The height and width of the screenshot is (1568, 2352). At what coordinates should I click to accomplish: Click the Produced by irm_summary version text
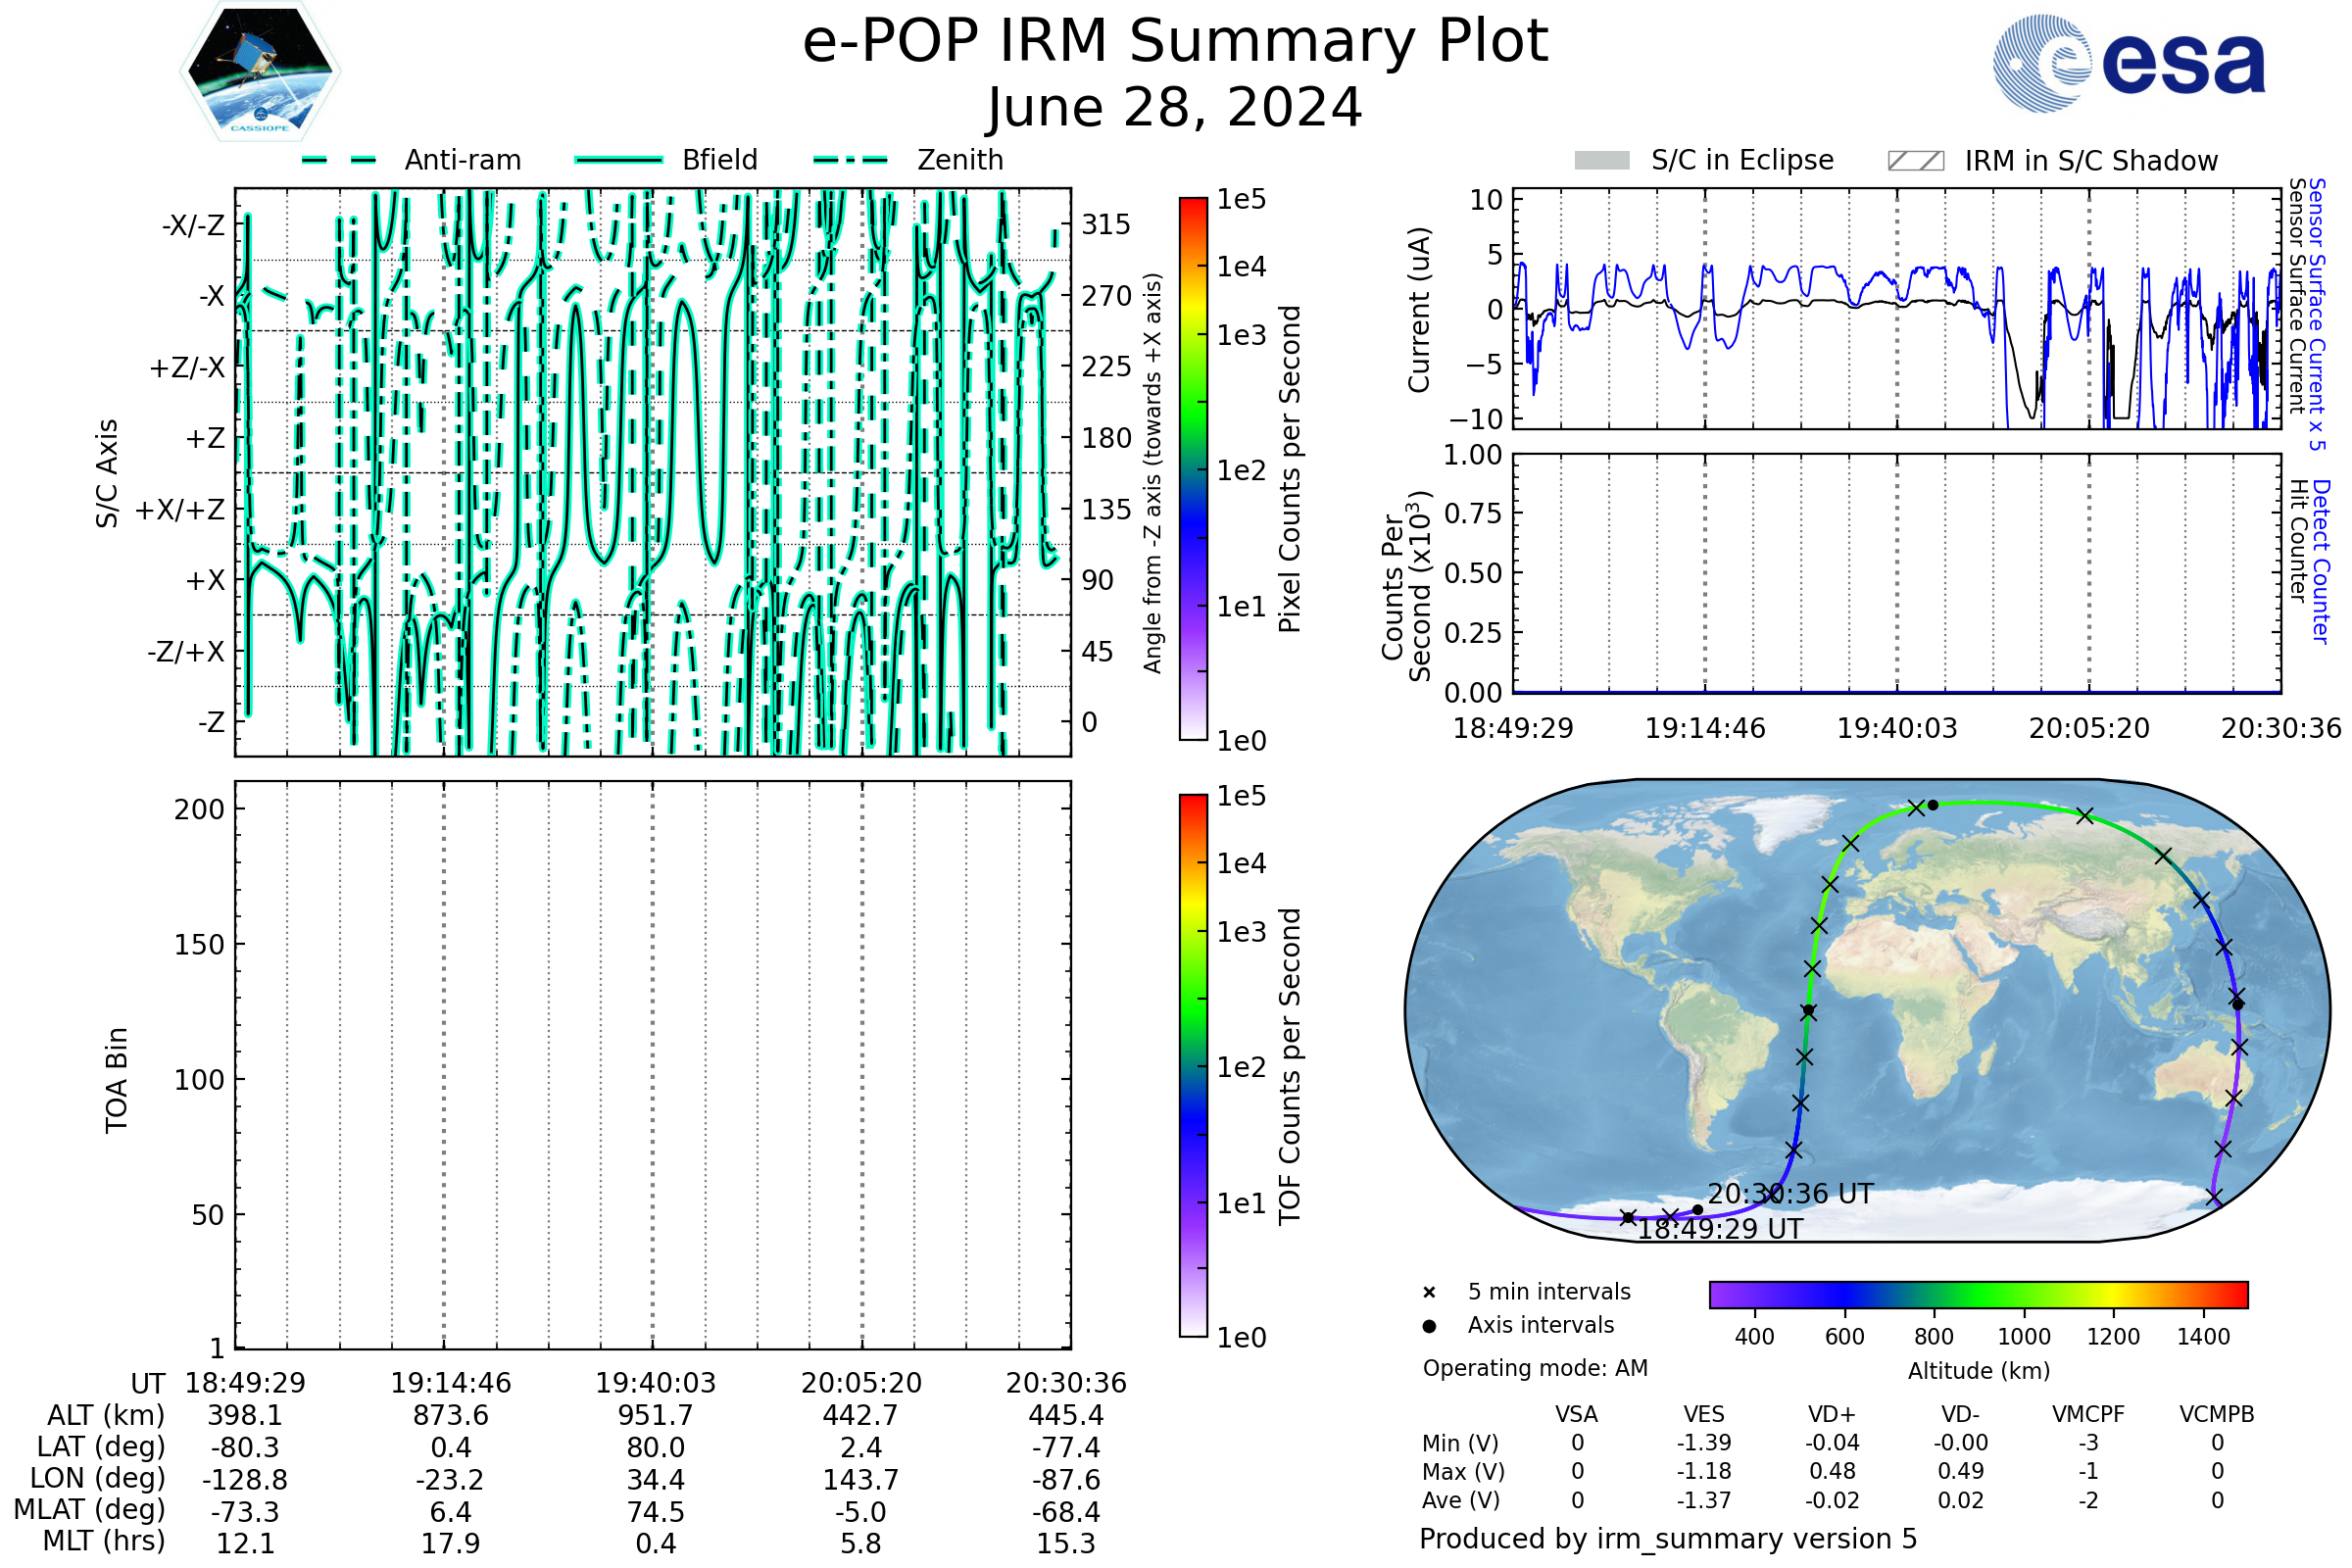[1668, 1539]
